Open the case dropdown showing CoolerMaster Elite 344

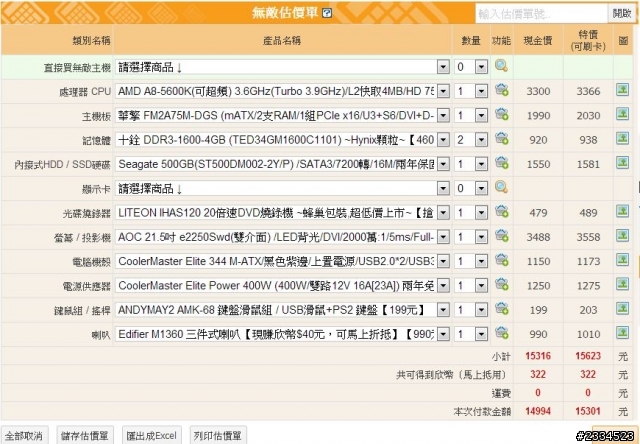click(x=282, y=261)
